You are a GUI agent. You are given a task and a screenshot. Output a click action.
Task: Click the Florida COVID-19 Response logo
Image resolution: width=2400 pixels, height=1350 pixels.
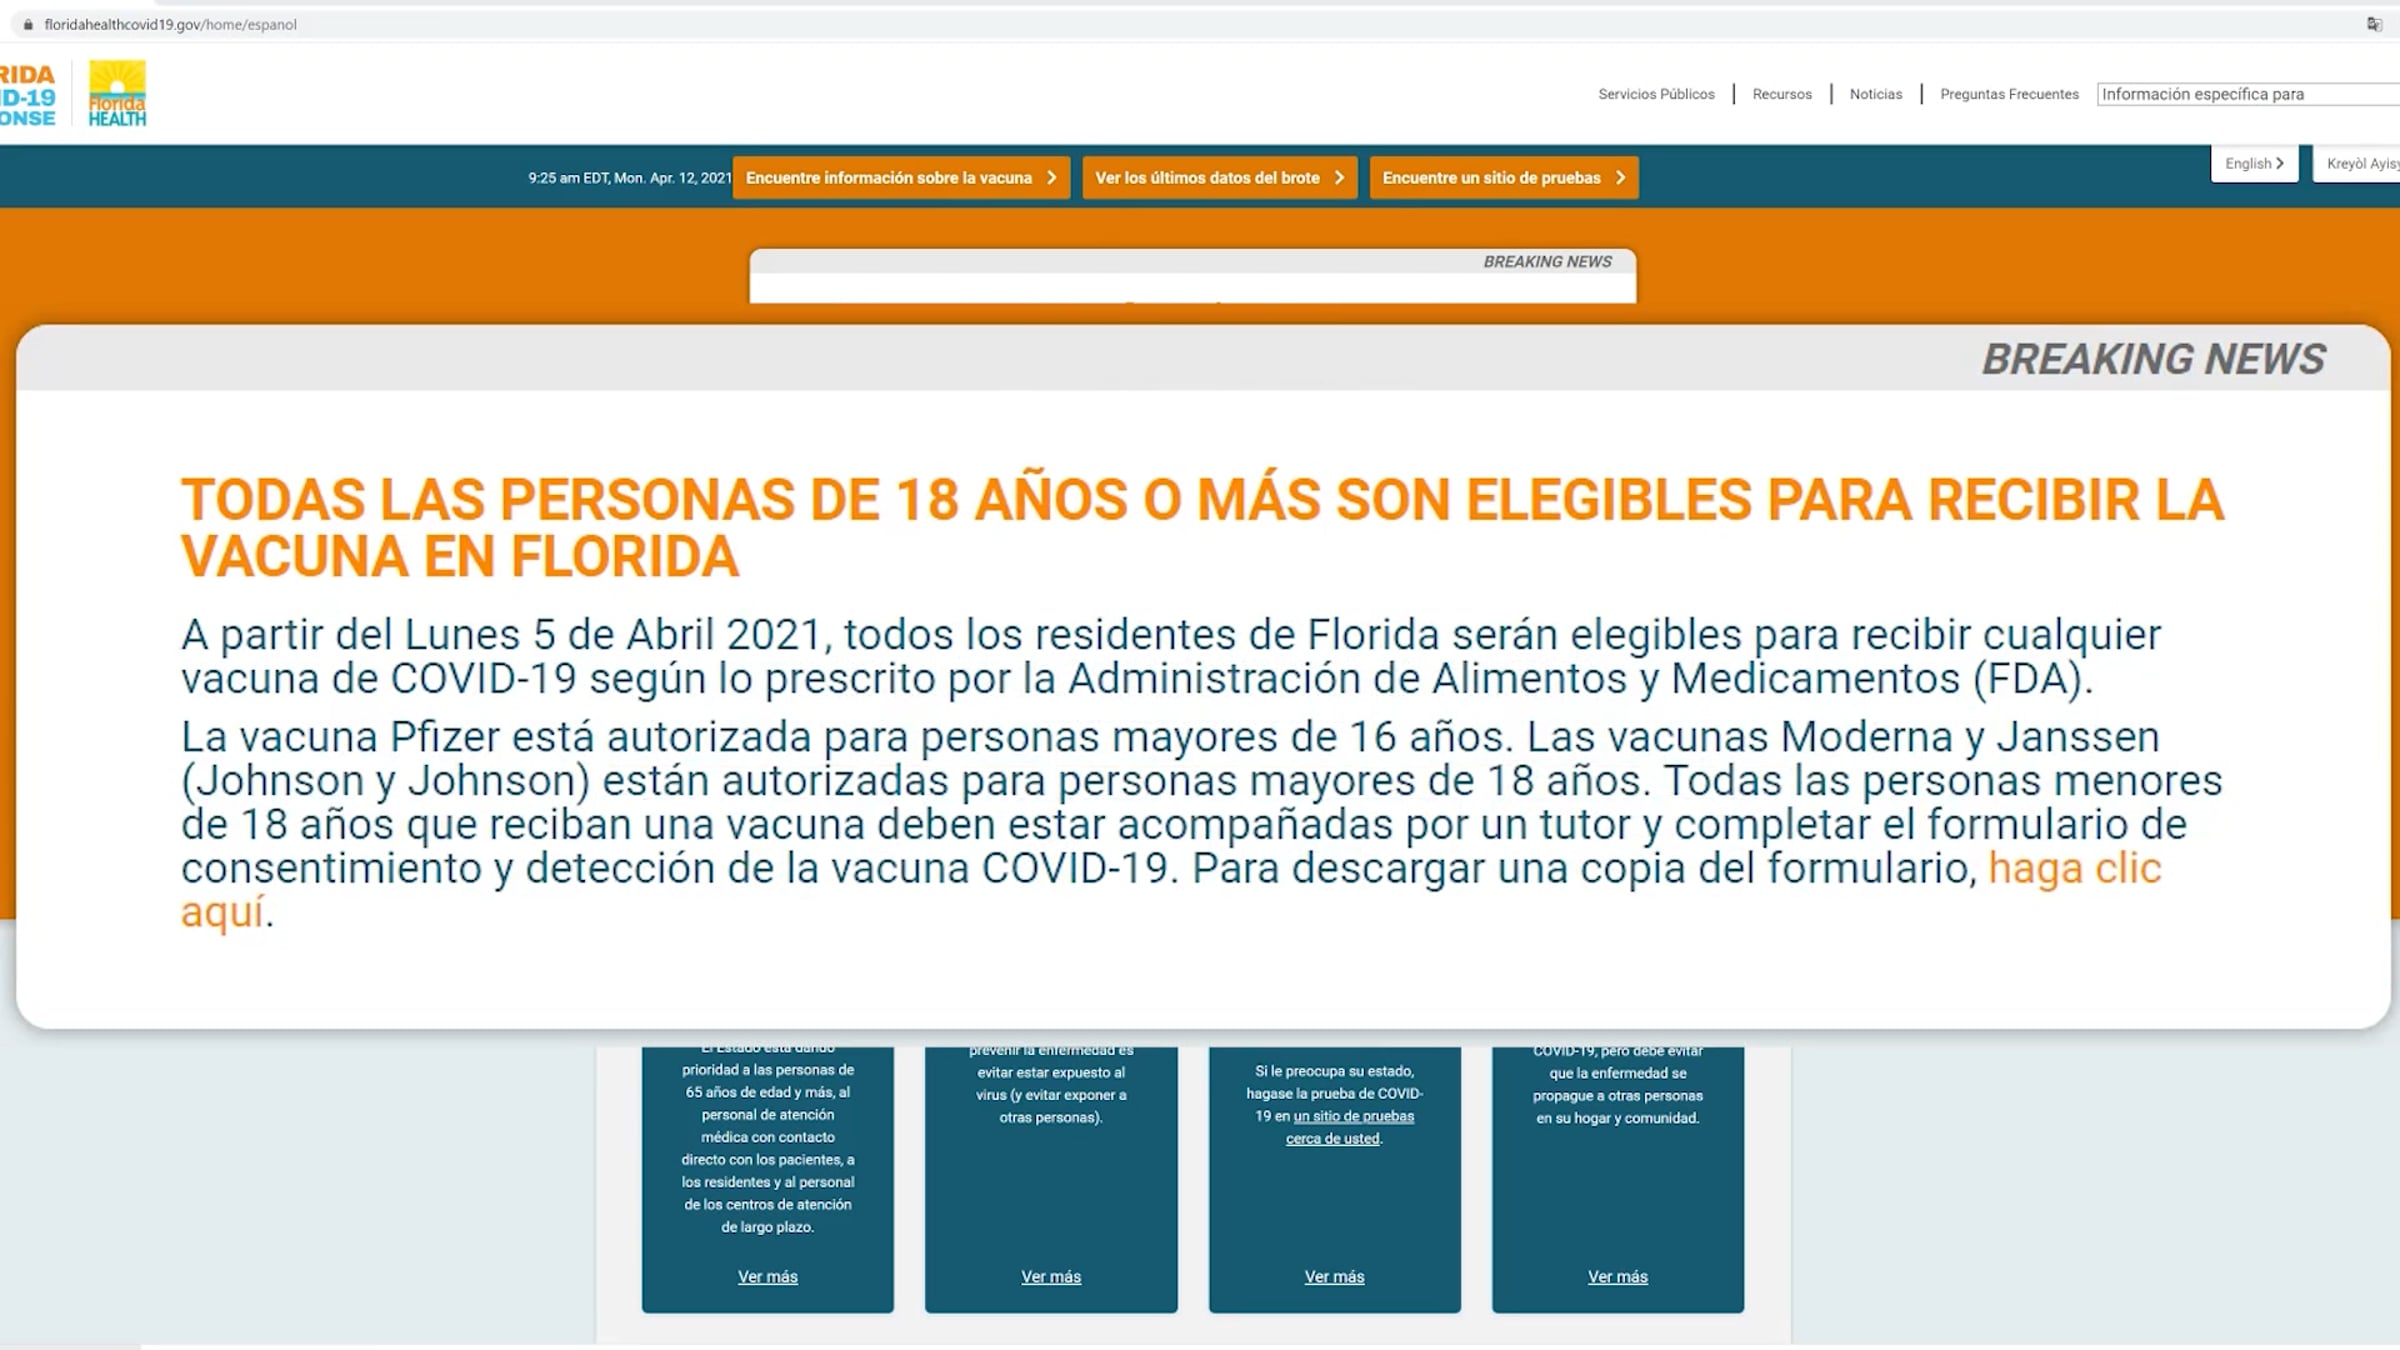click(x=27, y=96)
